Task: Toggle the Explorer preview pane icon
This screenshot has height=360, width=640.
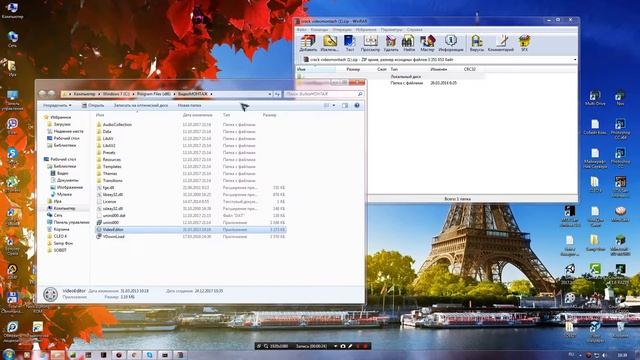Action: (x=345, y=106)
